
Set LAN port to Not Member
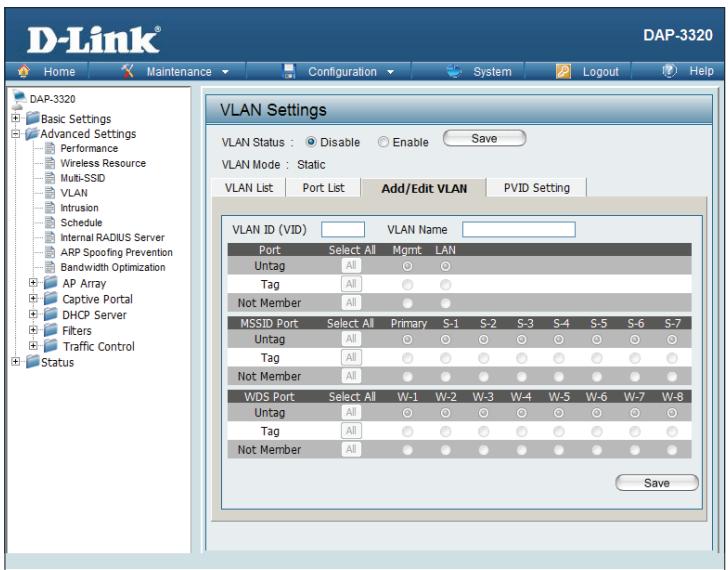tap(445, 303)
